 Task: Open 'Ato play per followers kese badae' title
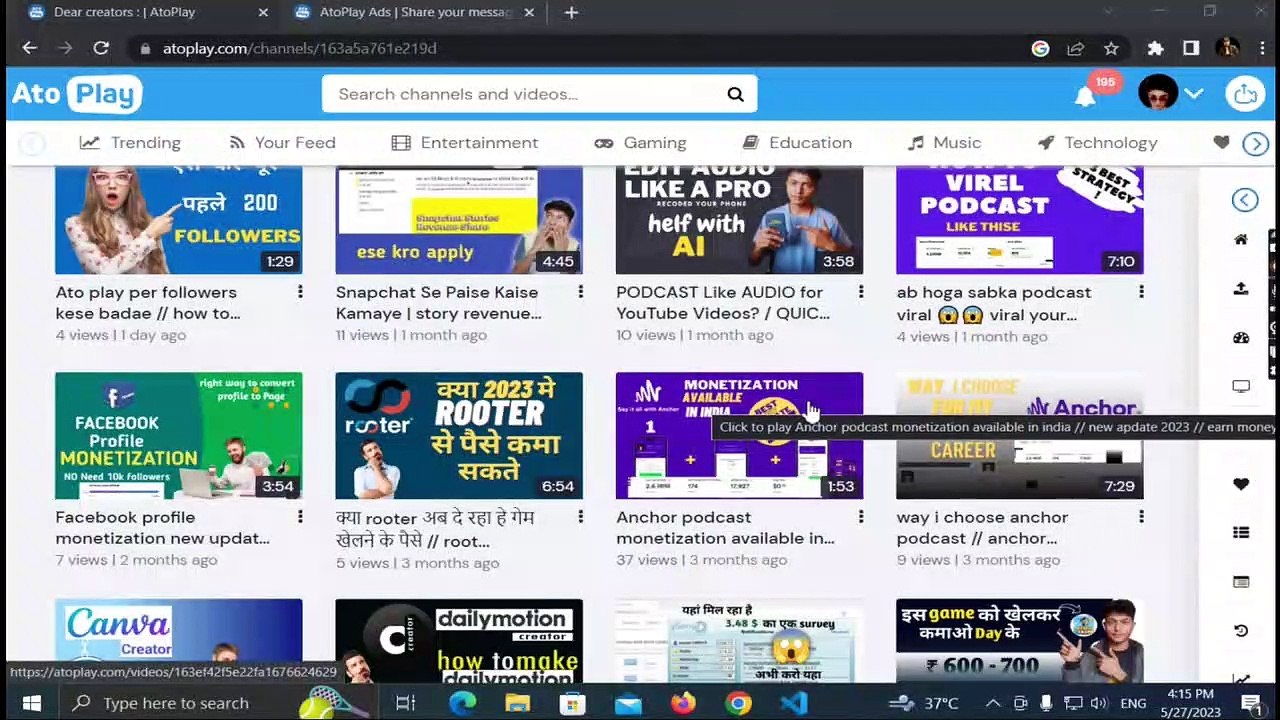(x=148, y=303)
